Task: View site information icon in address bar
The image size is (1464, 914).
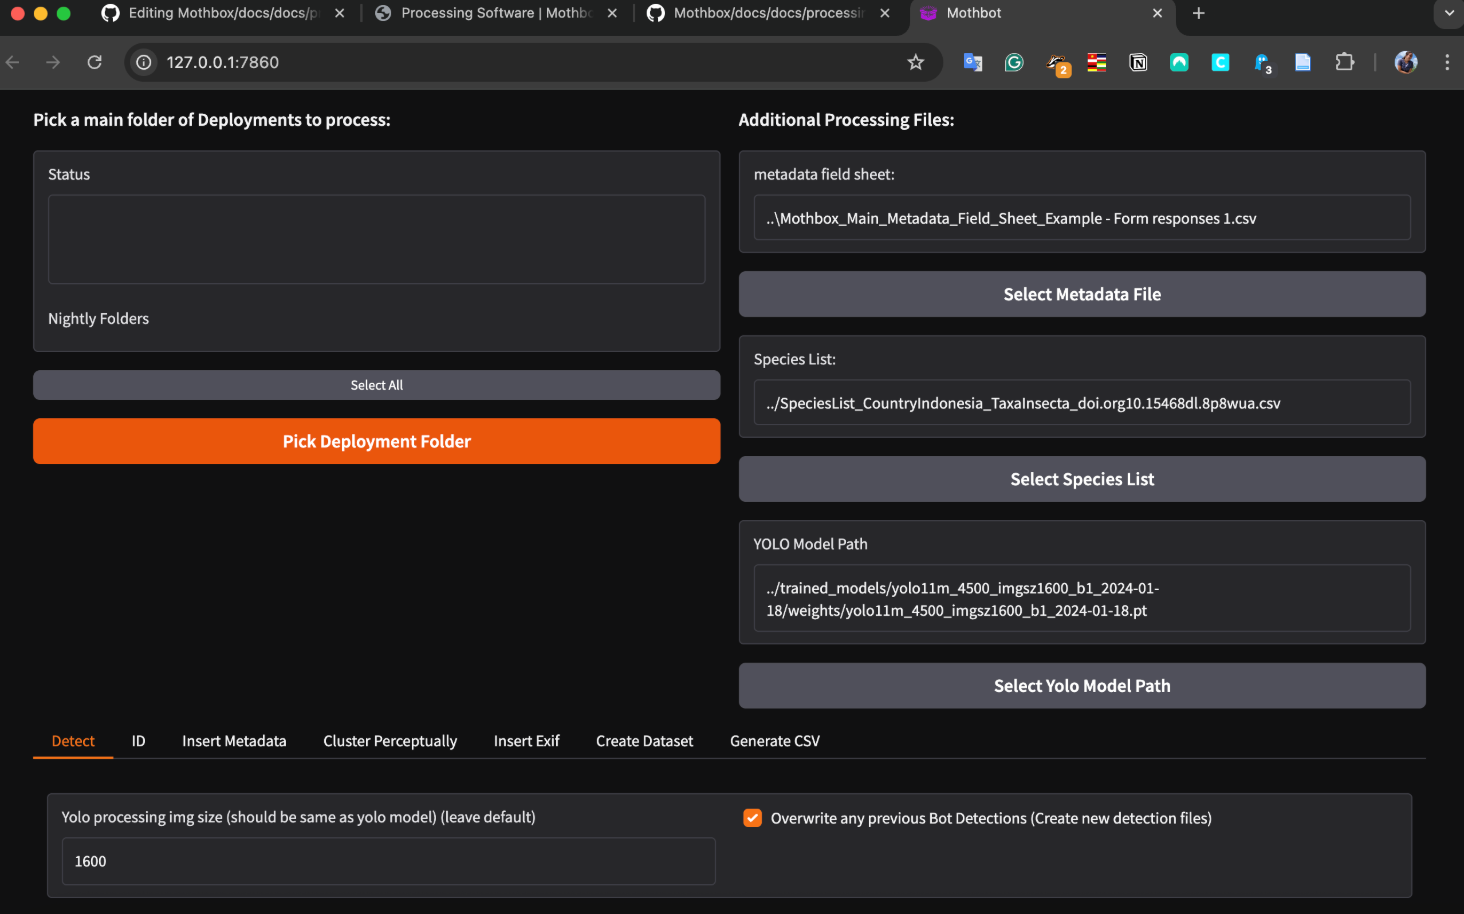Action: pyautogui.click(x=144, y=62)
